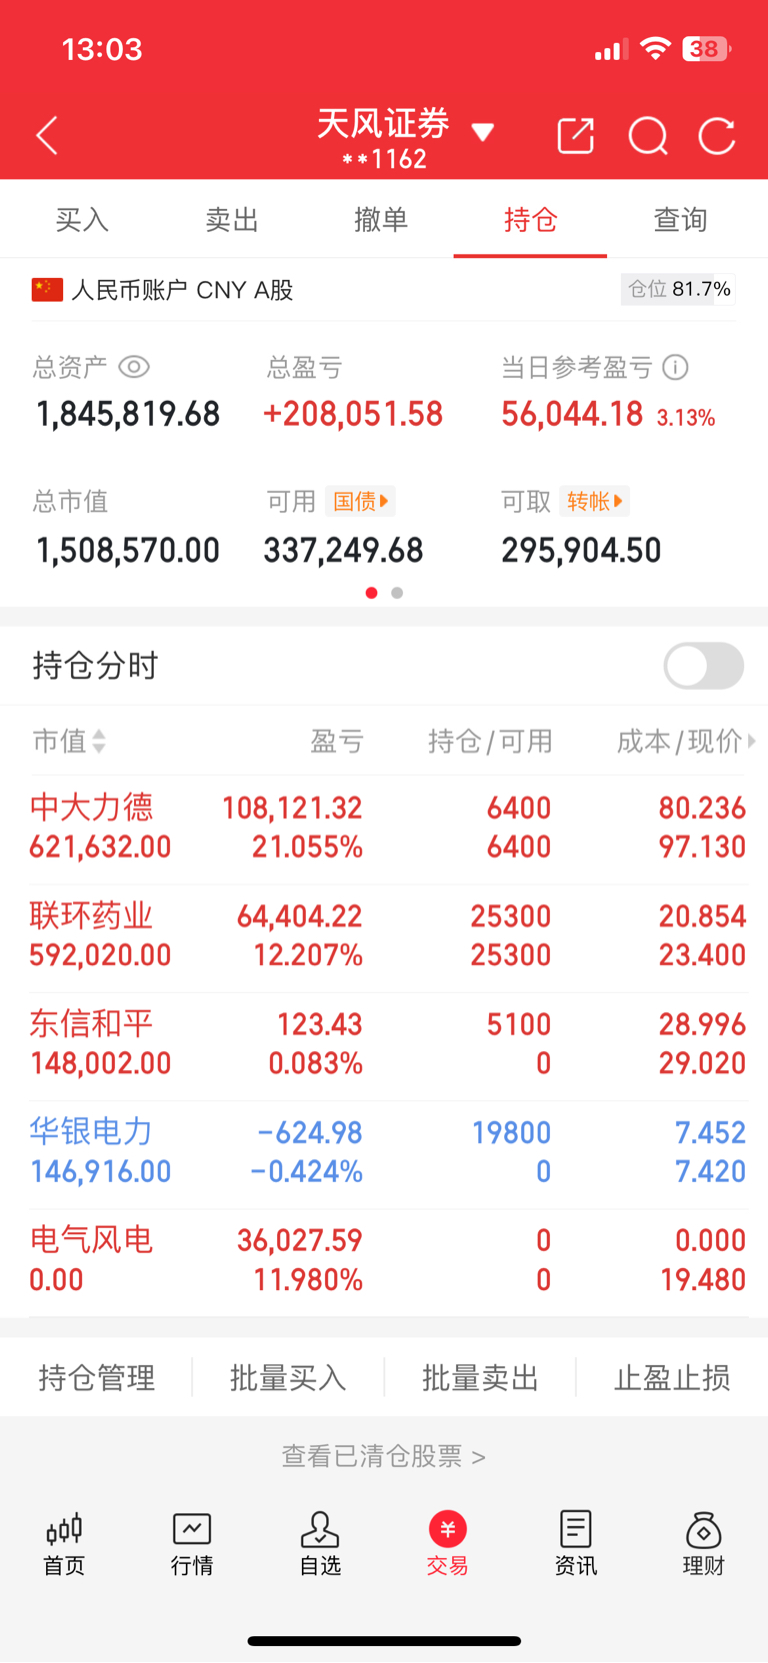Viewport: 768px width, 1663px height.
Task: Toggle the 持仓分时 switch on
Action: point(704,666)
